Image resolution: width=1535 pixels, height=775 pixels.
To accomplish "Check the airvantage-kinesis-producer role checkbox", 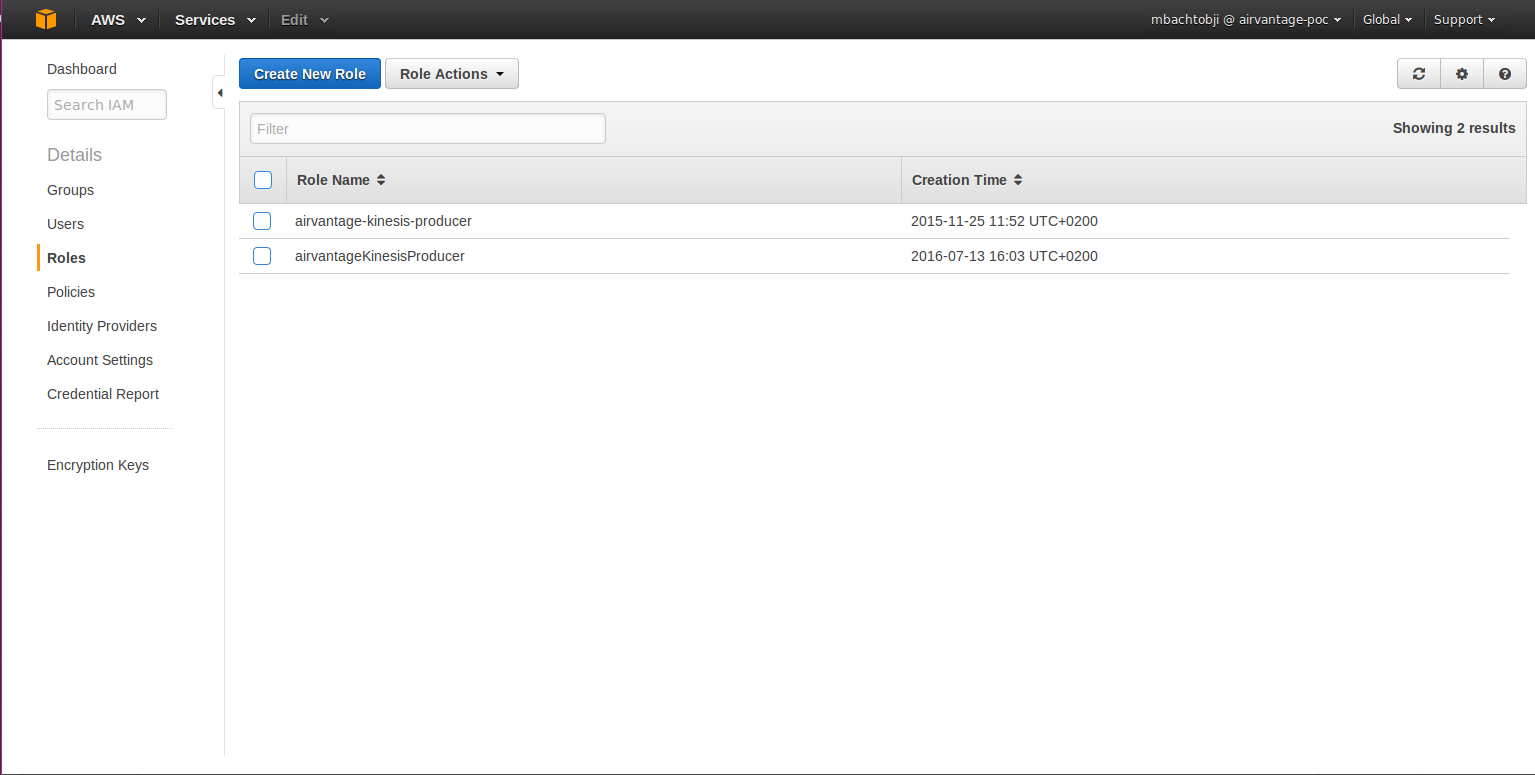I will pos(262,221).
